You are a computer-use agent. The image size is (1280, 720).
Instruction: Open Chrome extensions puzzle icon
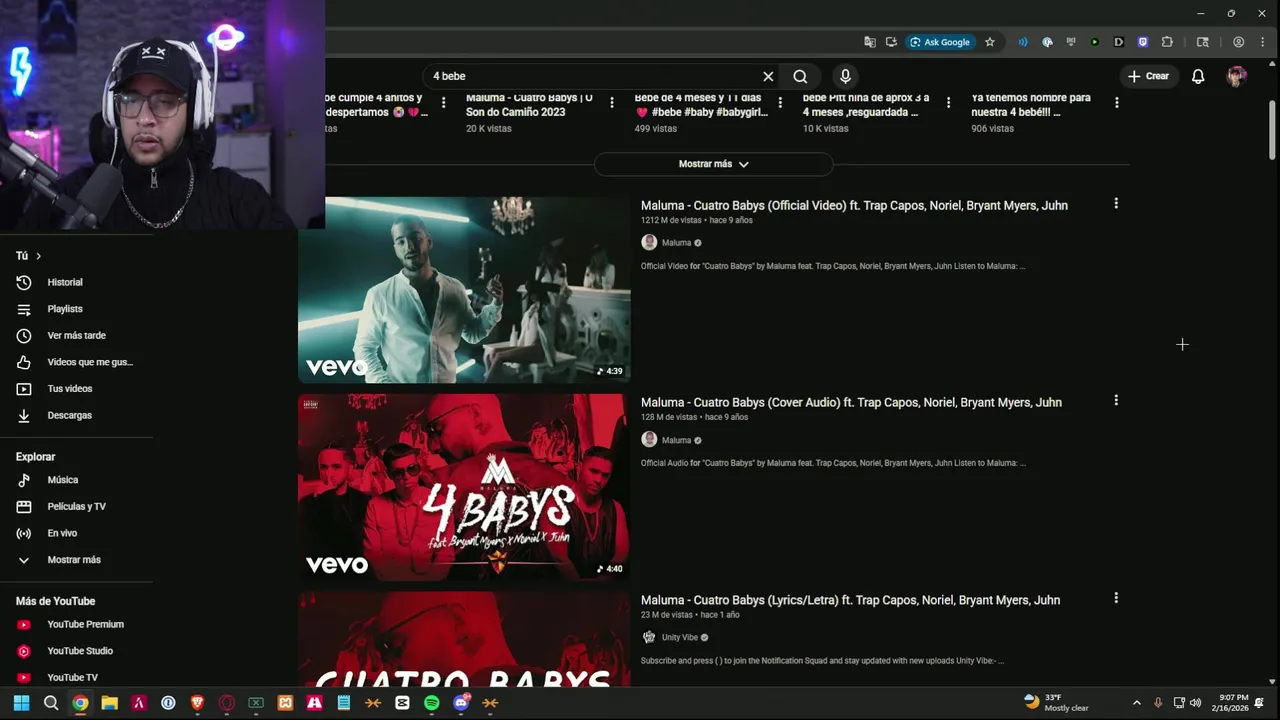[x=1167, y=42]
